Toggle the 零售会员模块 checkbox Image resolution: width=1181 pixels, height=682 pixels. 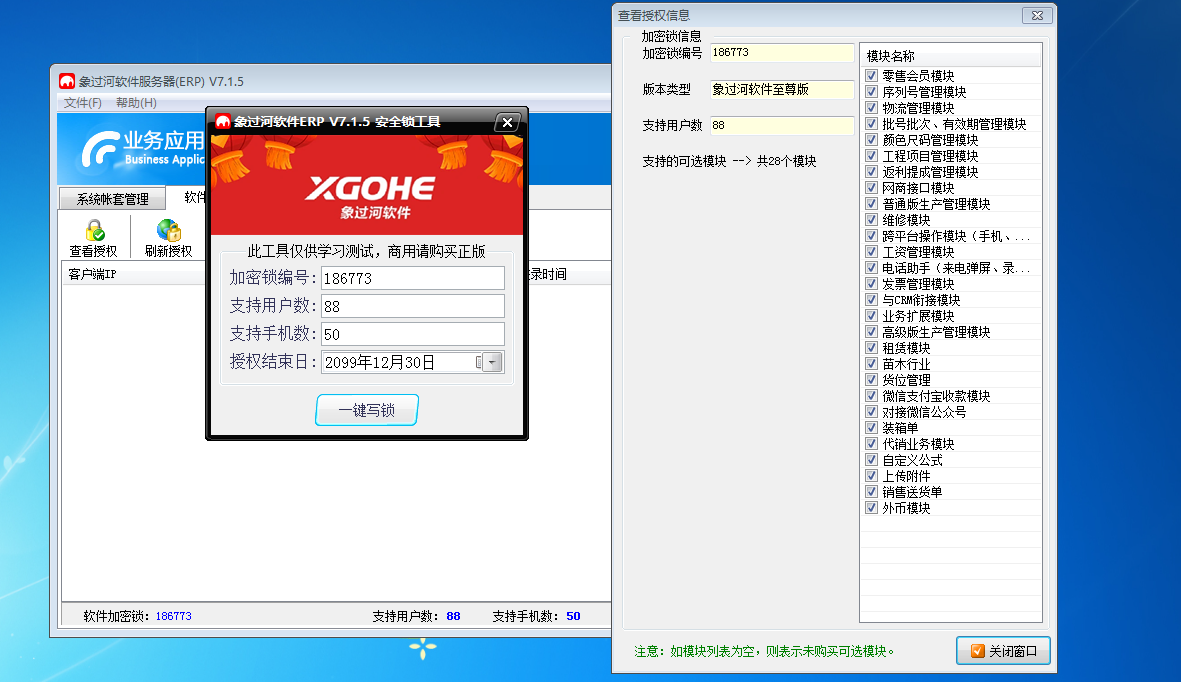pyautogui.click(x=871, y=75)
